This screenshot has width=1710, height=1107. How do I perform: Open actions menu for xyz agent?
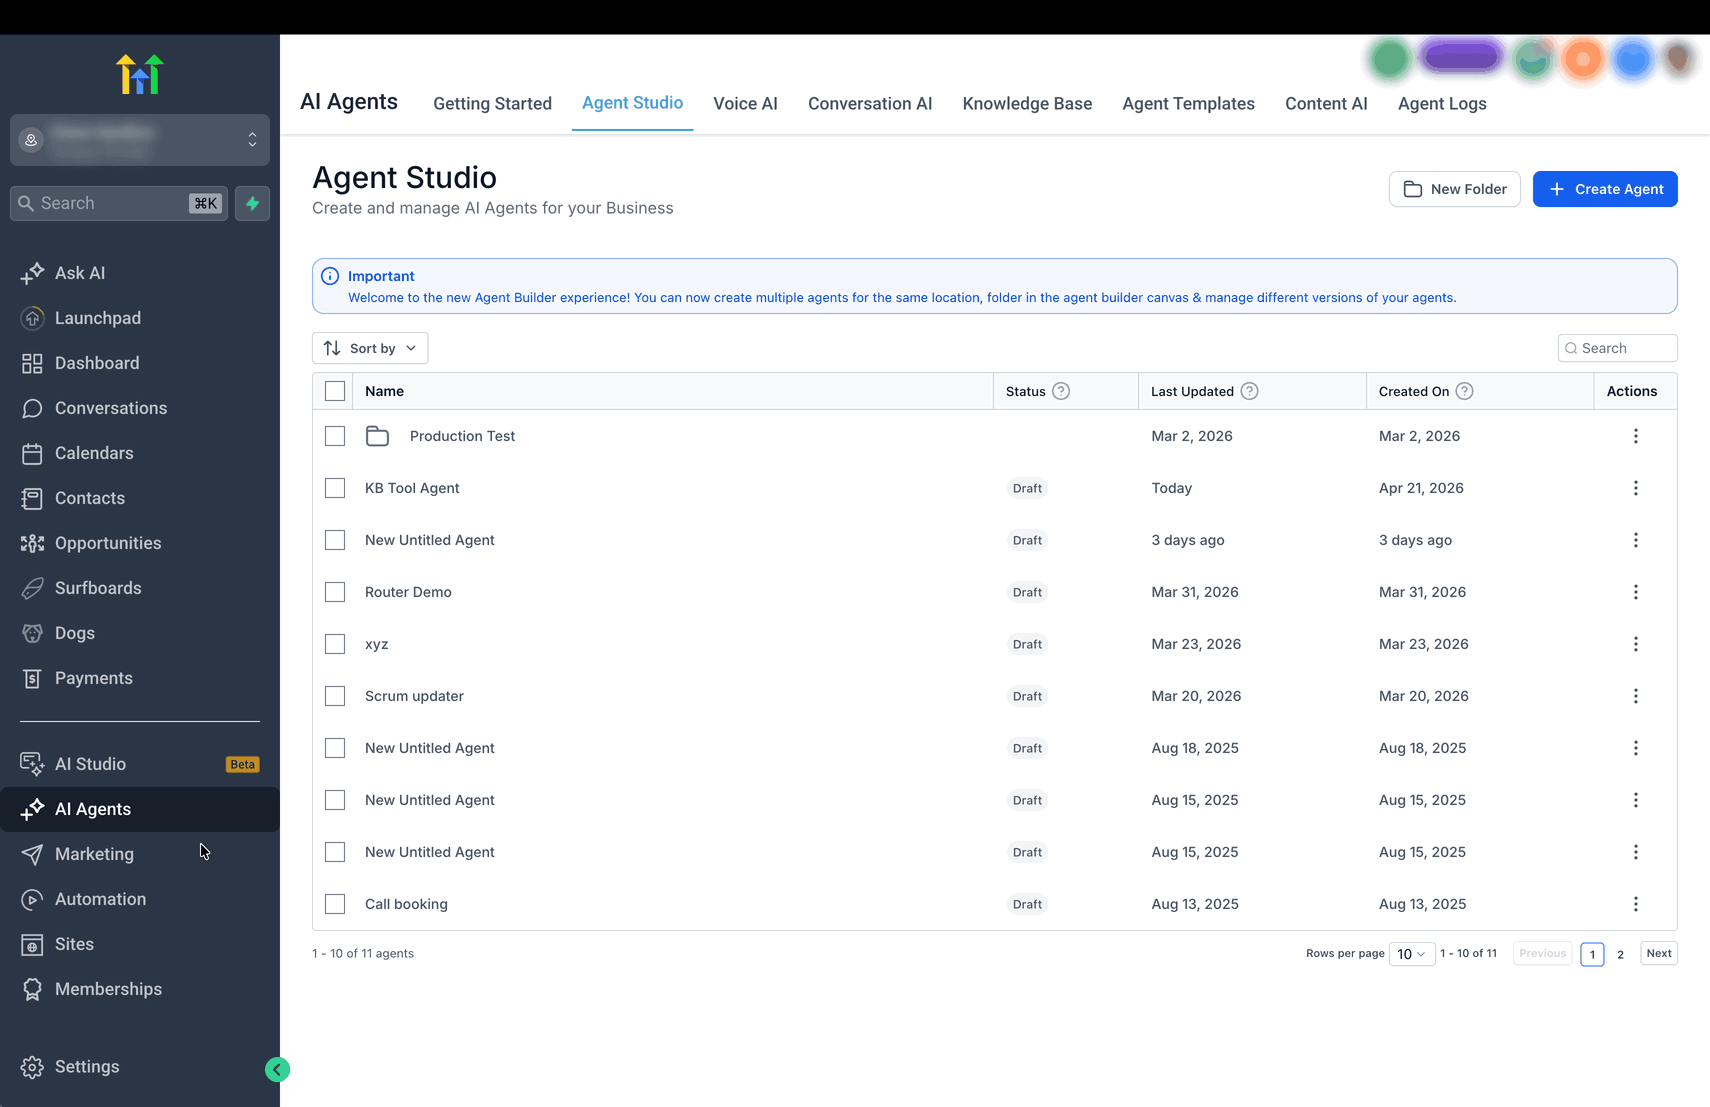[1636, 644]
